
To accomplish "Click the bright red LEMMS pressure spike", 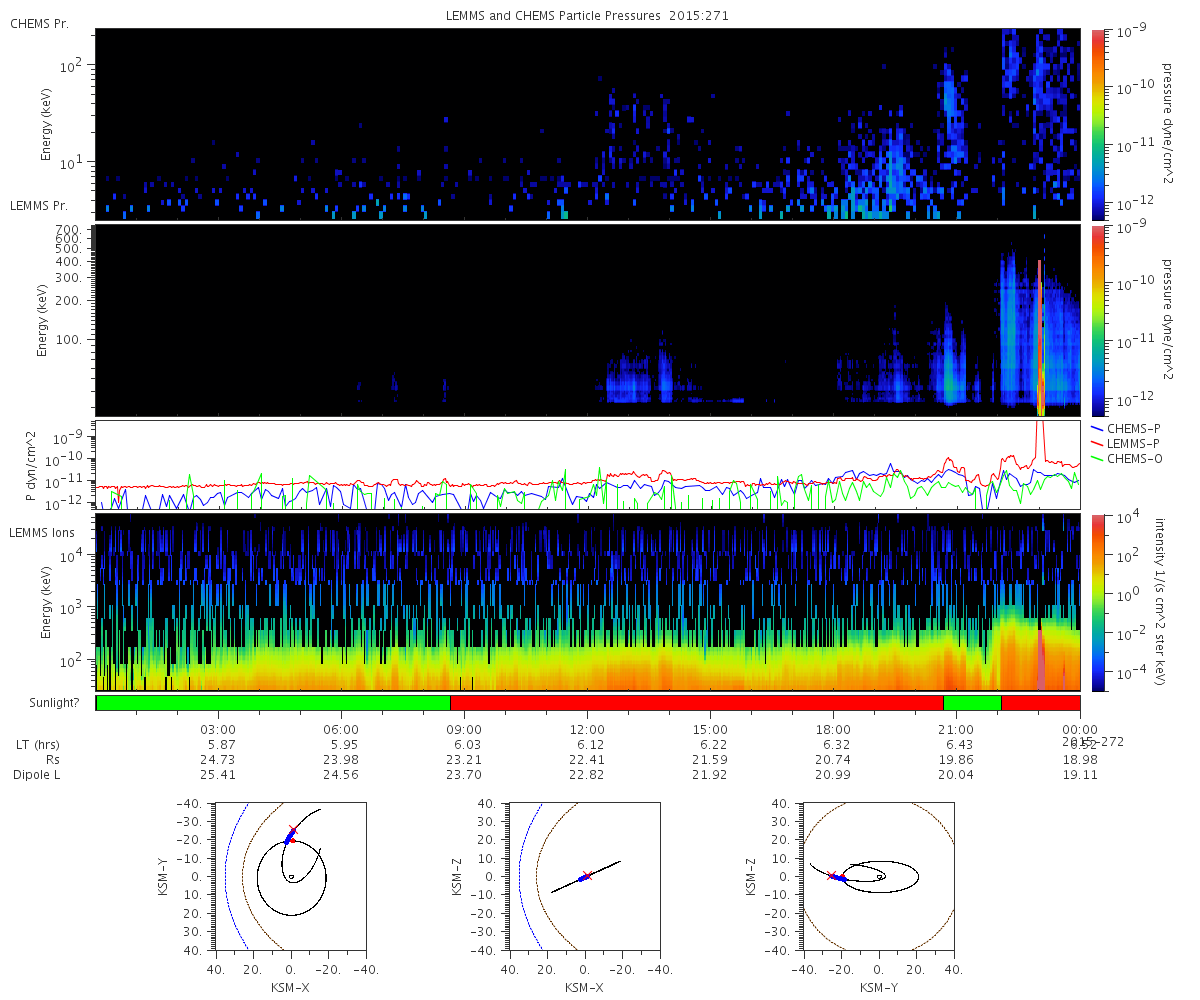I will 1040,335.
